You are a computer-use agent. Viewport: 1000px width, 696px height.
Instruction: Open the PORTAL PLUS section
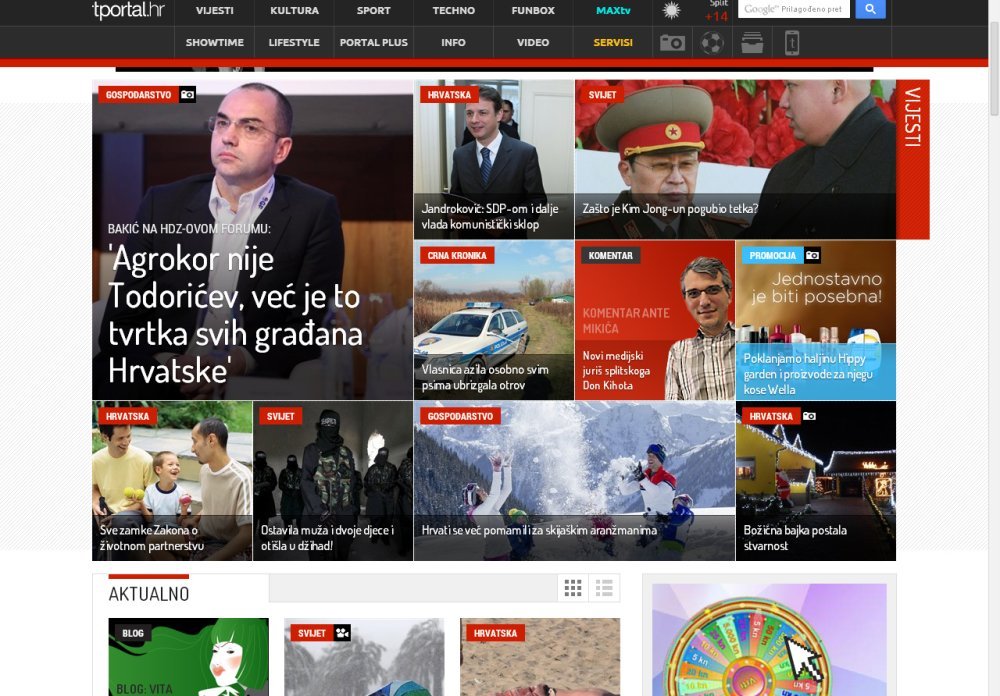[x=374, y=42]
